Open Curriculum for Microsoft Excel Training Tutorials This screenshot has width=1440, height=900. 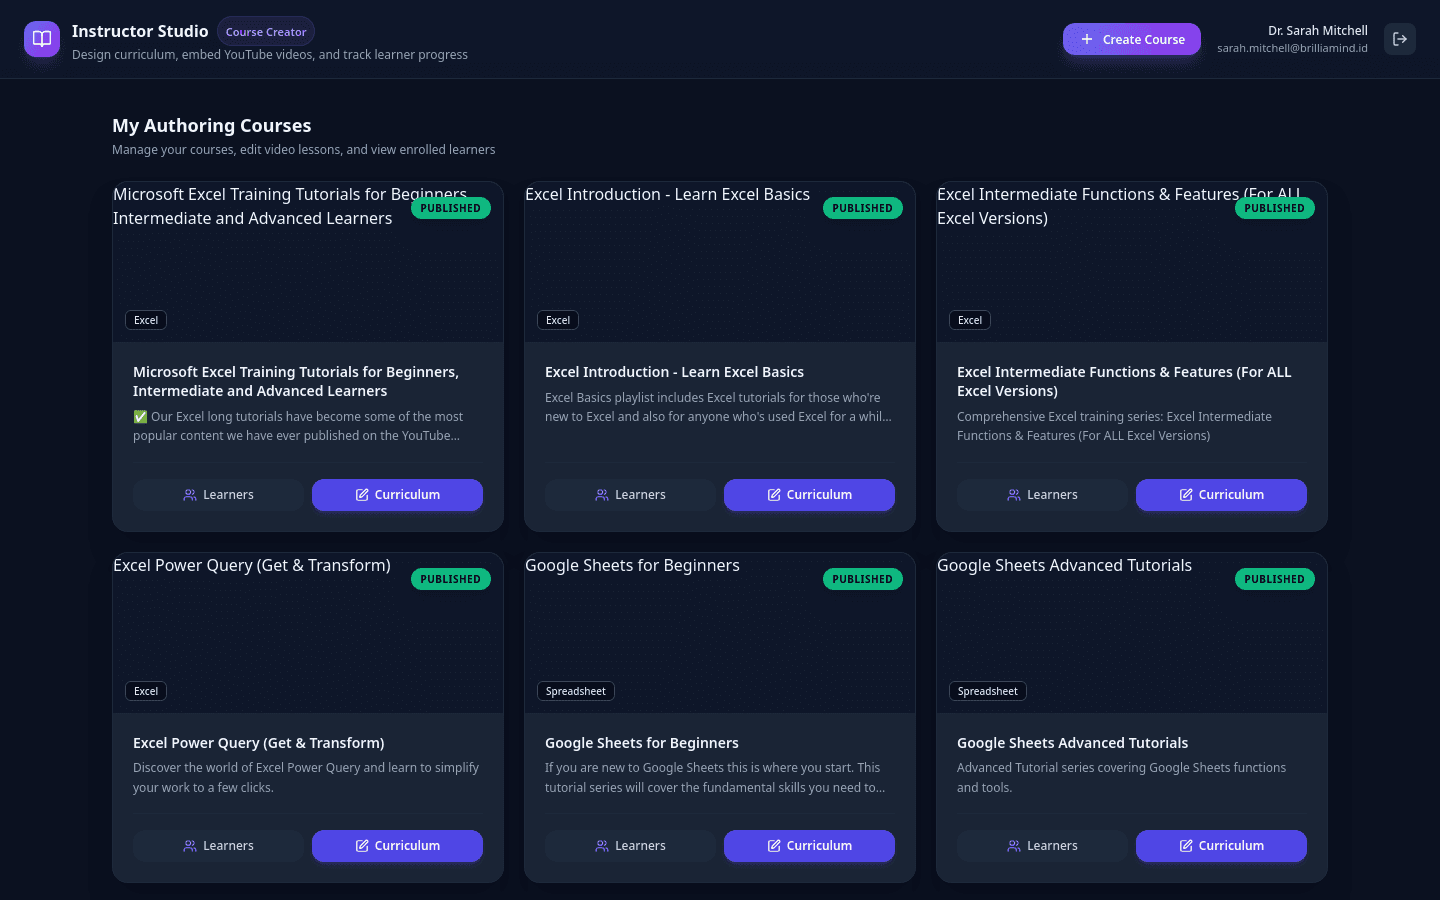[397, 495]
